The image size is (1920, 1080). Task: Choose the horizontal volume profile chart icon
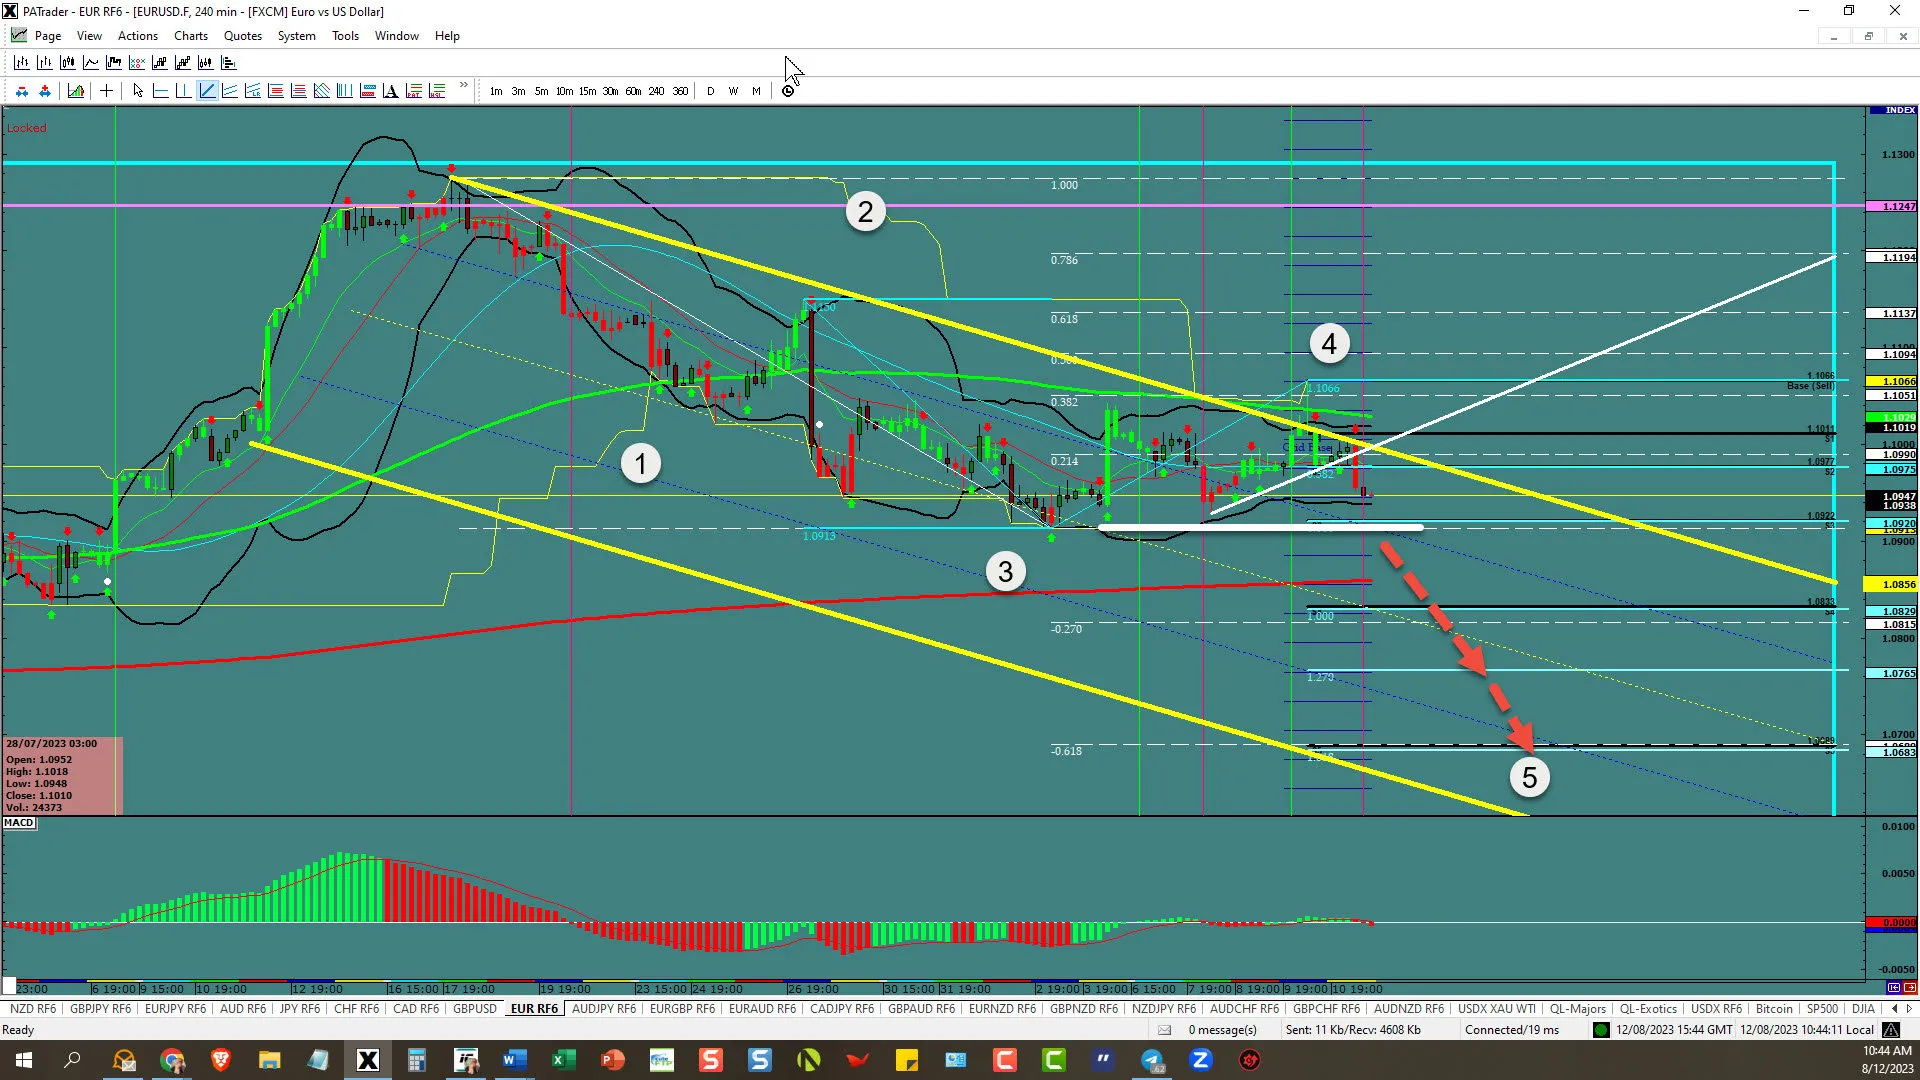(x=228, y=63)
